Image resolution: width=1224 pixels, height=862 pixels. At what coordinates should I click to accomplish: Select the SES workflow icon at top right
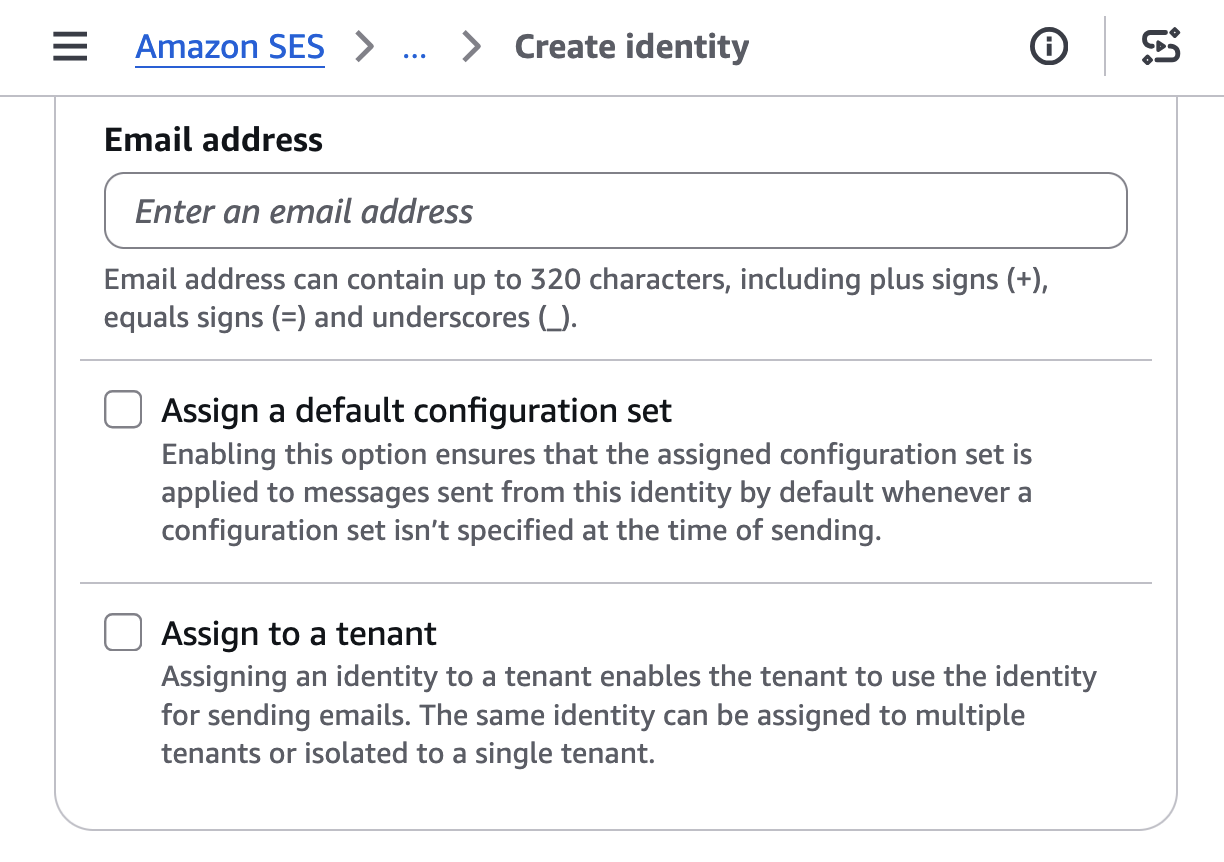[x=1161, y=46]
